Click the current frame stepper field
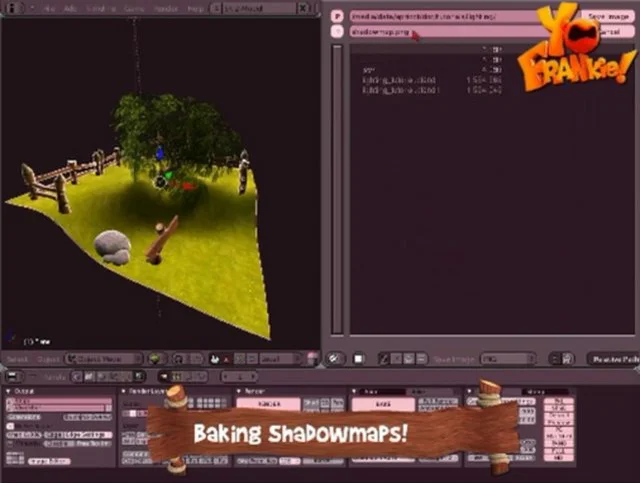Screen dimensions: 640x483 (240, 376)
